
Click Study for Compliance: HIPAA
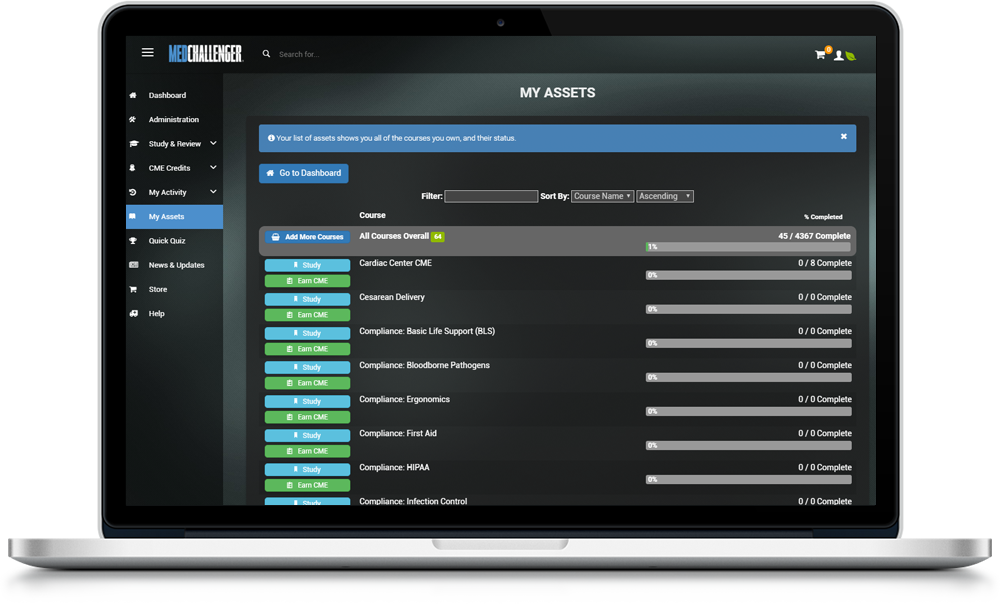[307, 469]
